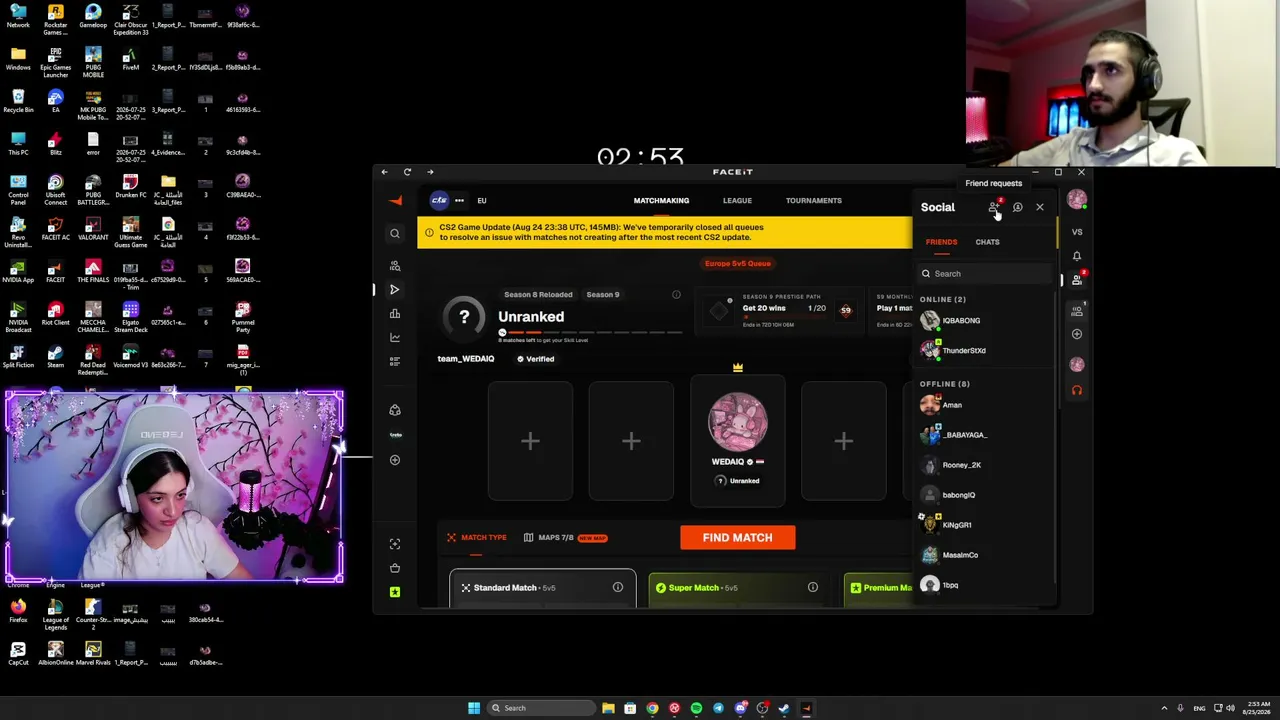Select offline friend Rooney_2K
Screen dimensions: 1280x720
985,465
